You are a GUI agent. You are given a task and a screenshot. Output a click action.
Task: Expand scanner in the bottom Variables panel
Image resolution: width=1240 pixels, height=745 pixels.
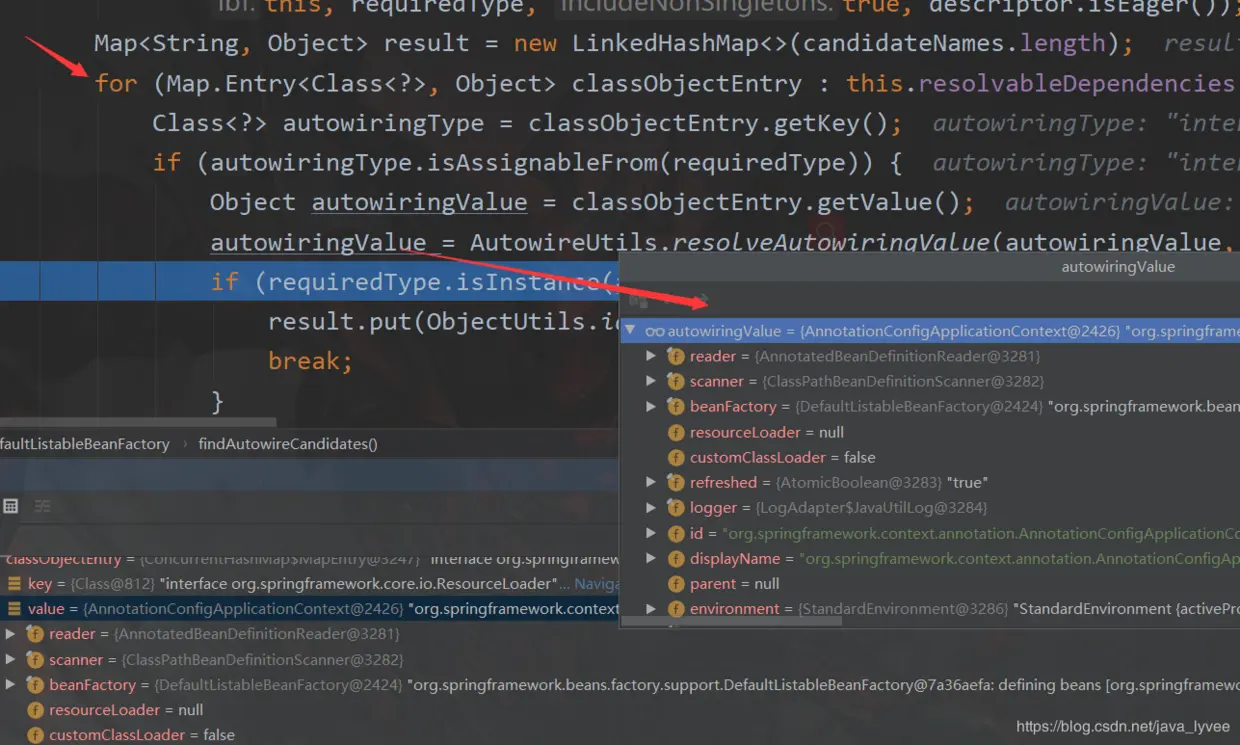(x=11, y=660)
